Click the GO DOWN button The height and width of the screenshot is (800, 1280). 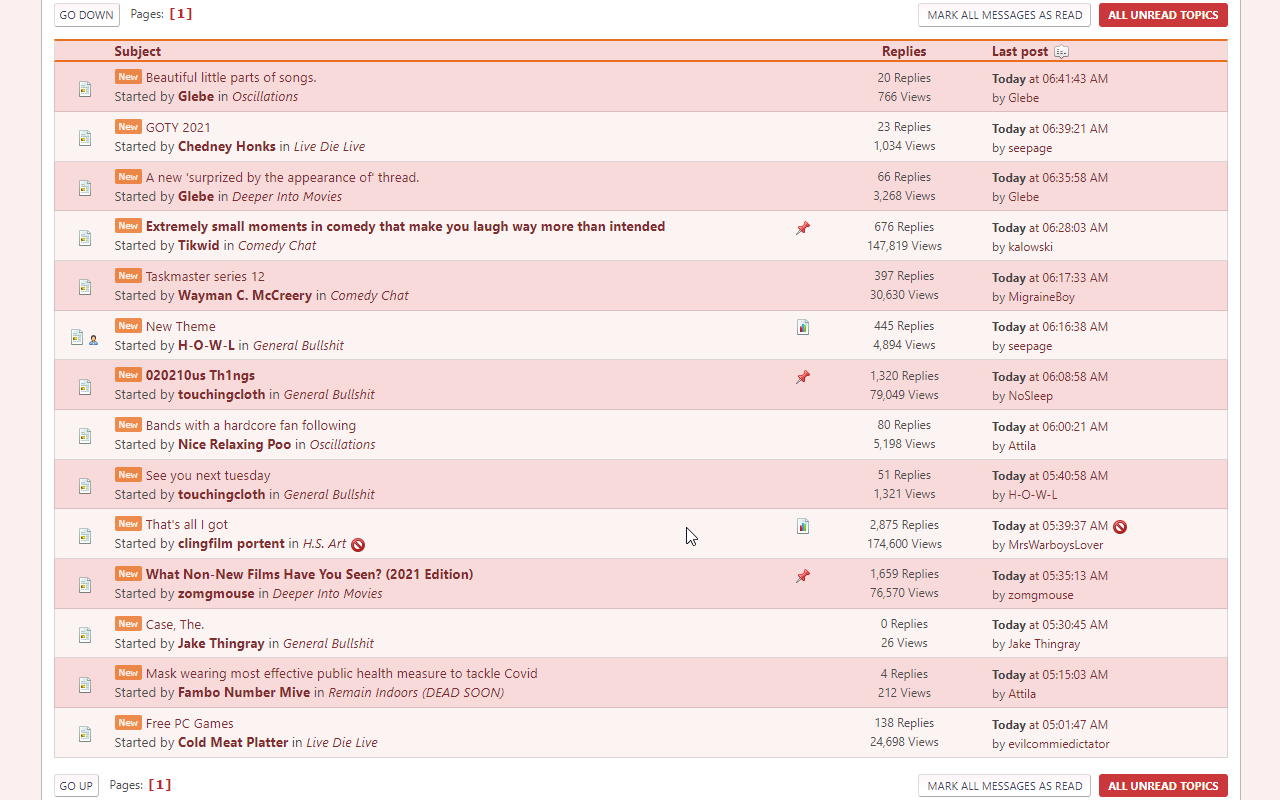pos(87,15)
